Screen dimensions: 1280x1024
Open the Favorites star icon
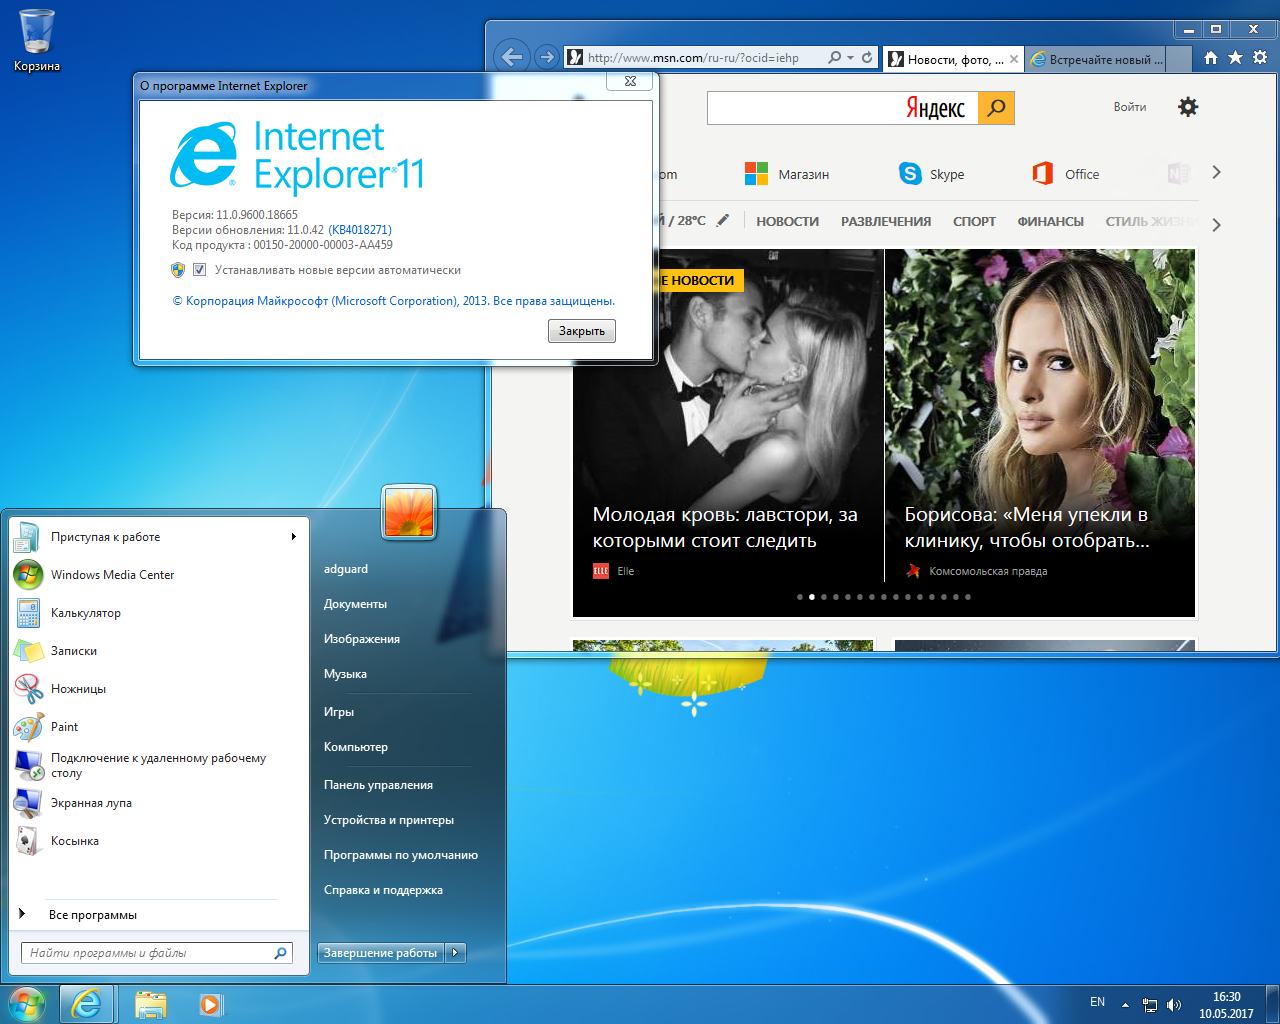[x=1235, y=58]
